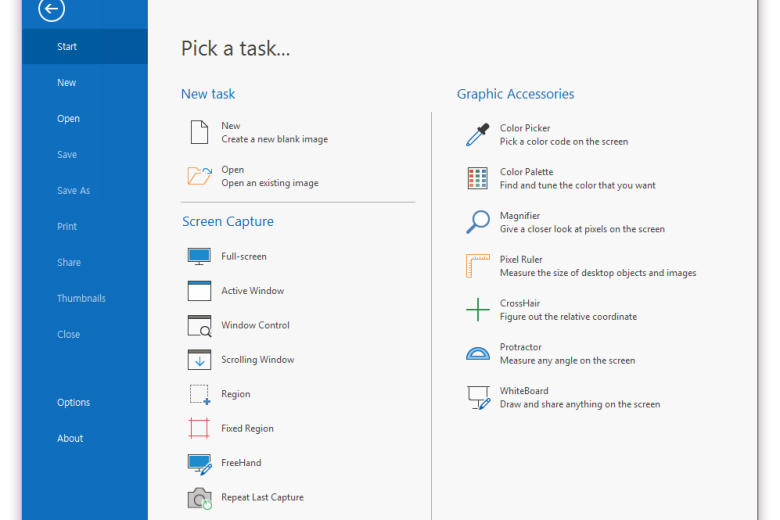Click 'Open an existing image' text
This screenshot has height=520, width=780.
tap(270, 183)
